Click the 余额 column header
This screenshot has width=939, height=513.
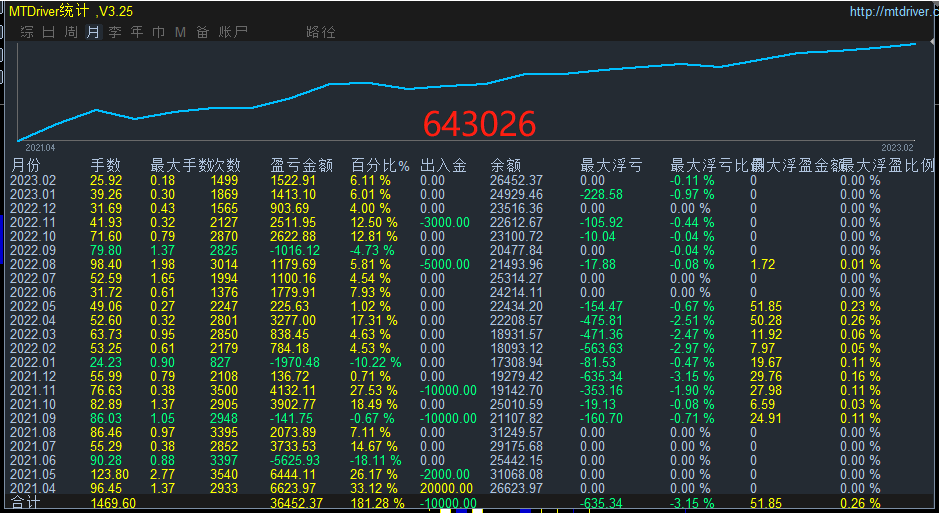(505, 165)
